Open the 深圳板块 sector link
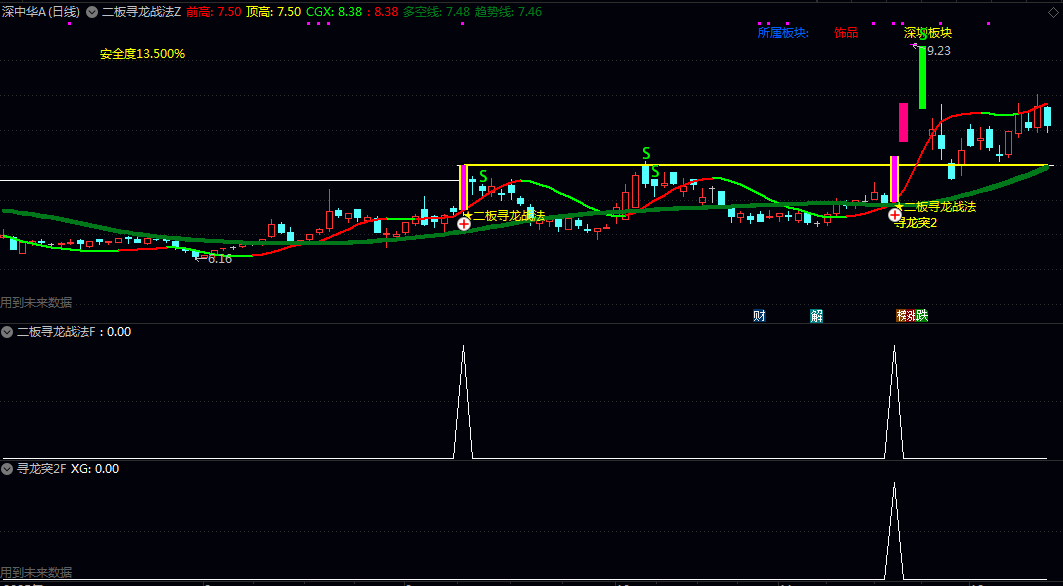 [927, 32]
